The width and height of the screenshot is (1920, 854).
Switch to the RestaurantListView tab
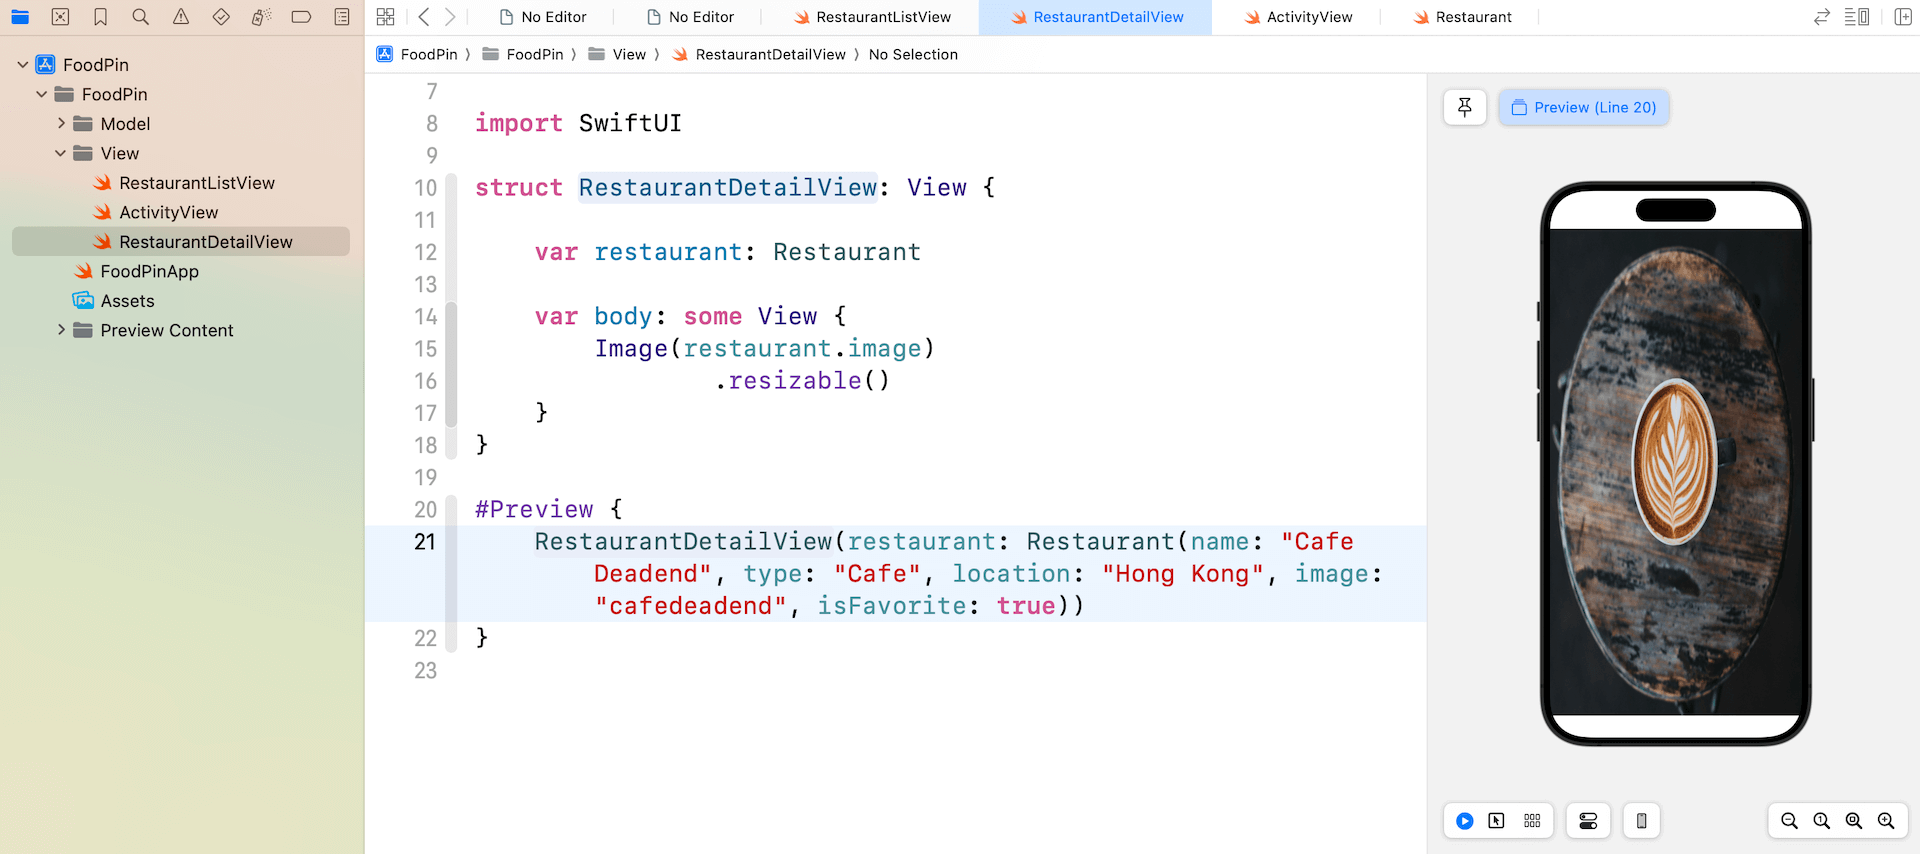click(873, 17)
